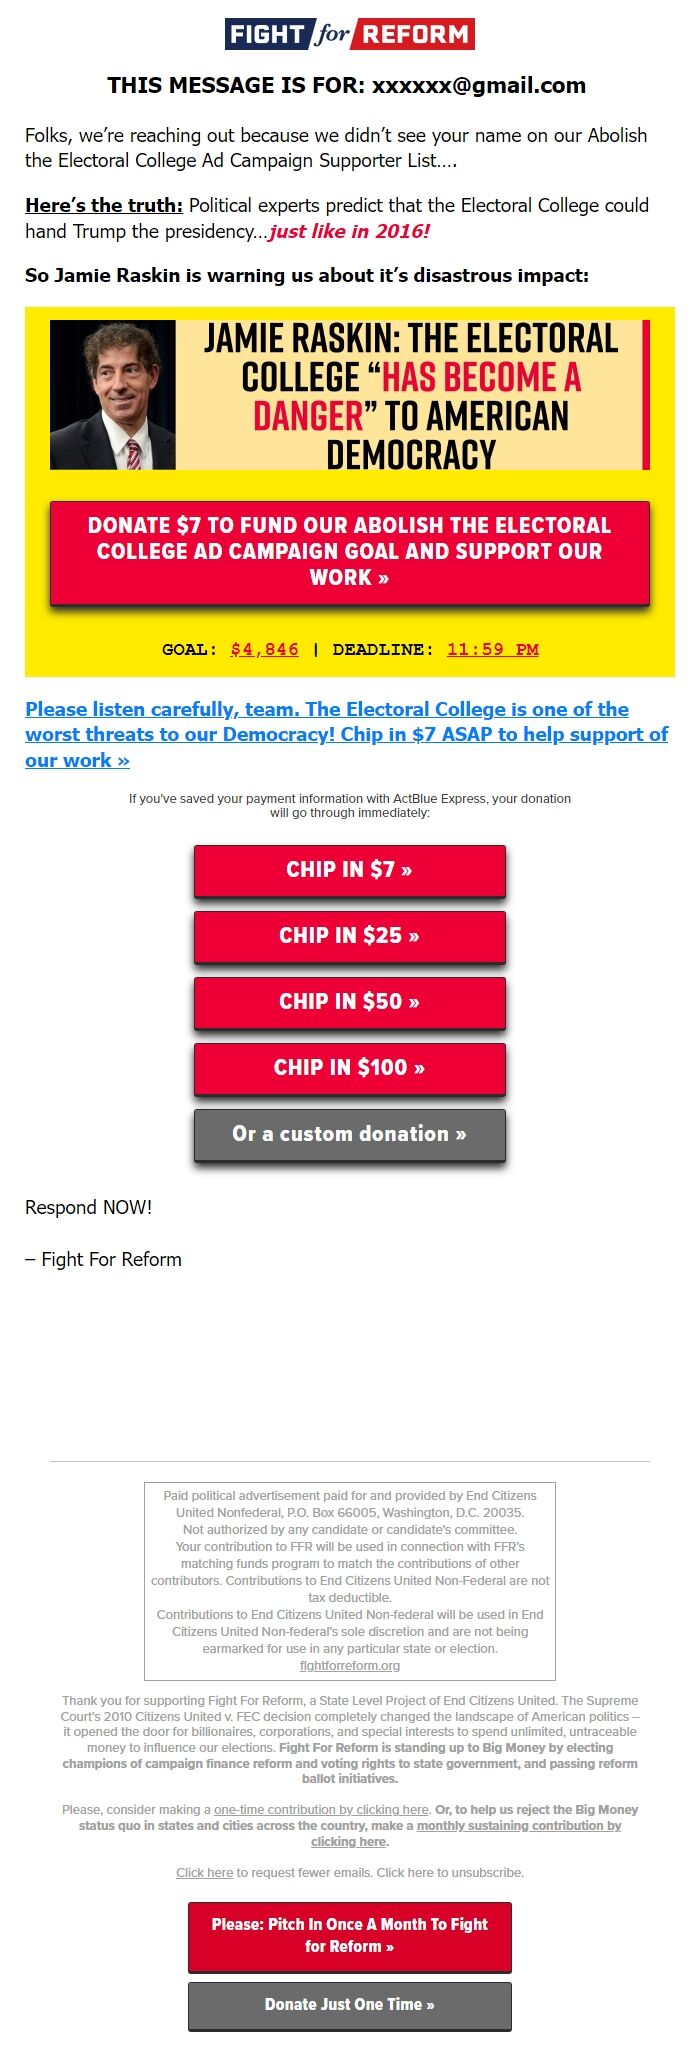
Task: Click the Donate Just One Time button
Action: pyautogui.click(x=348, y=2005)
